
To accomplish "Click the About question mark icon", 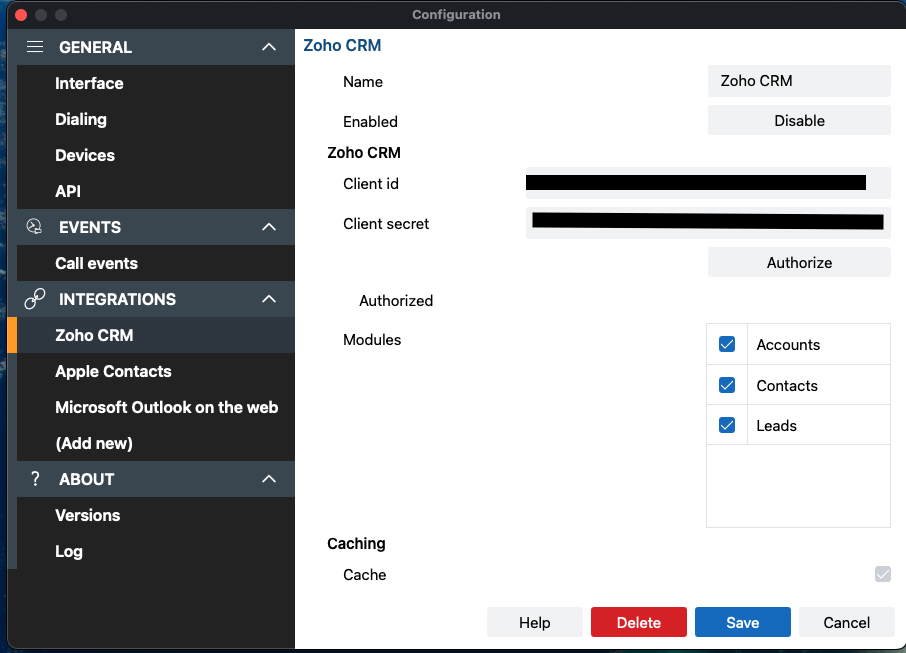I will [x=35, y=478].
